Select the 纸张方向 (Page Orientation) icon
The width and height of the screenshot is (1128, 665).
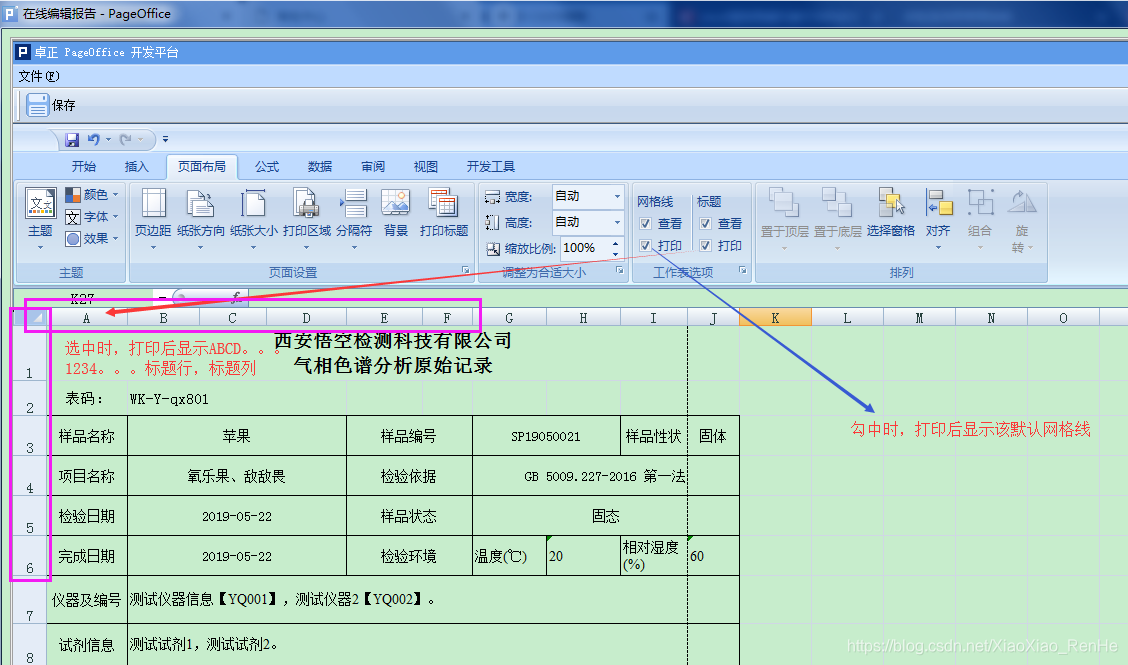tap(202, 212)
